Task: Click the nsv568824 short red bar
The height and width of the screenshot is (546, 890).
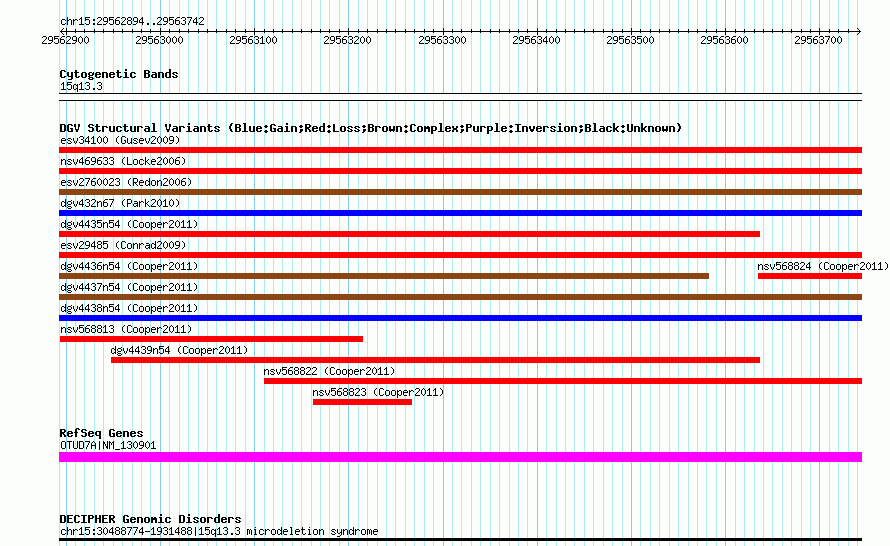Action: click(810, 276)
